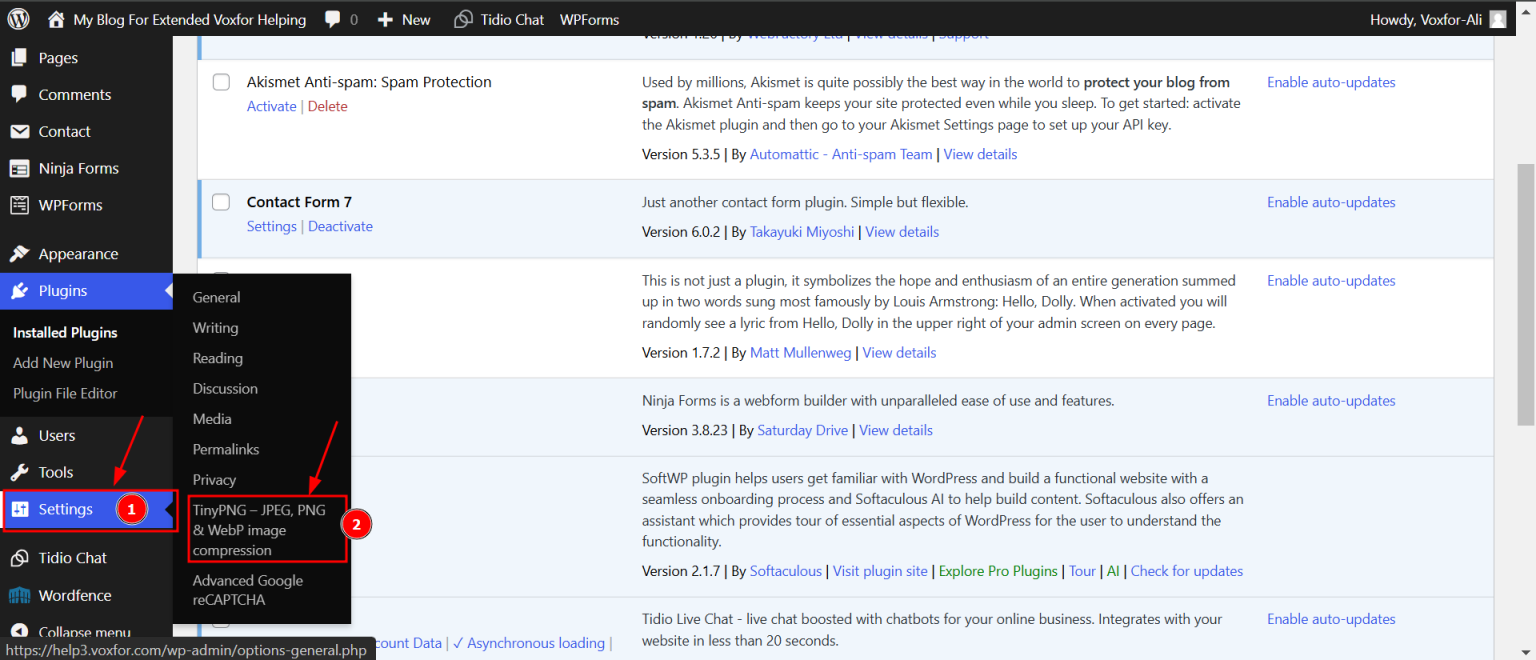Check the Contact Form 7 checkbox

[221, 202]
